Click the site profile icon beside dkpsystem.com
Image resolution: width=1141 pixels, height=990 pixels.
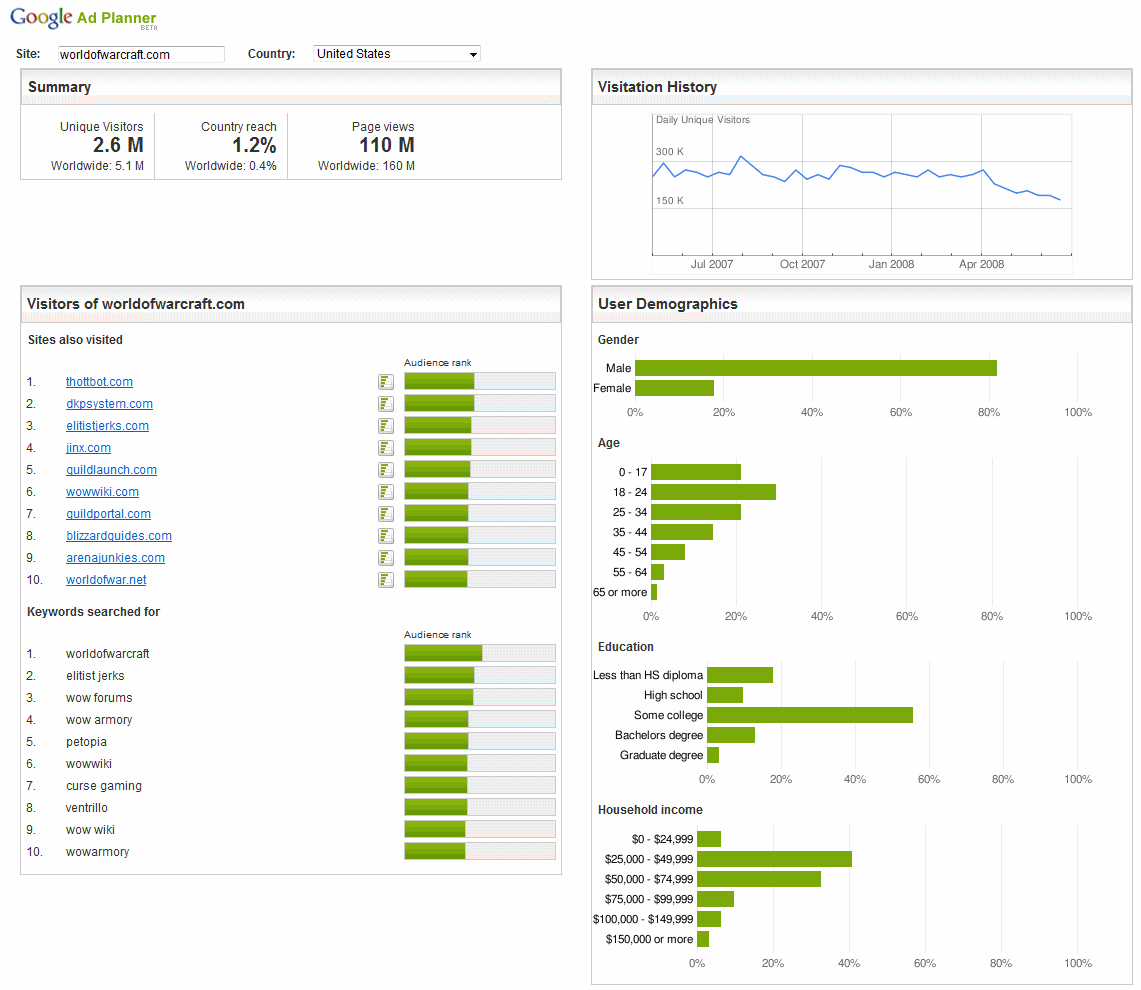click(x=386, y=404)
